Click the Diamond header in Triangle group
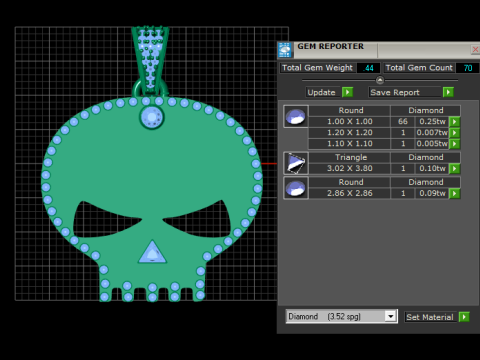The image size is (480, 360). tap(426, 157)
